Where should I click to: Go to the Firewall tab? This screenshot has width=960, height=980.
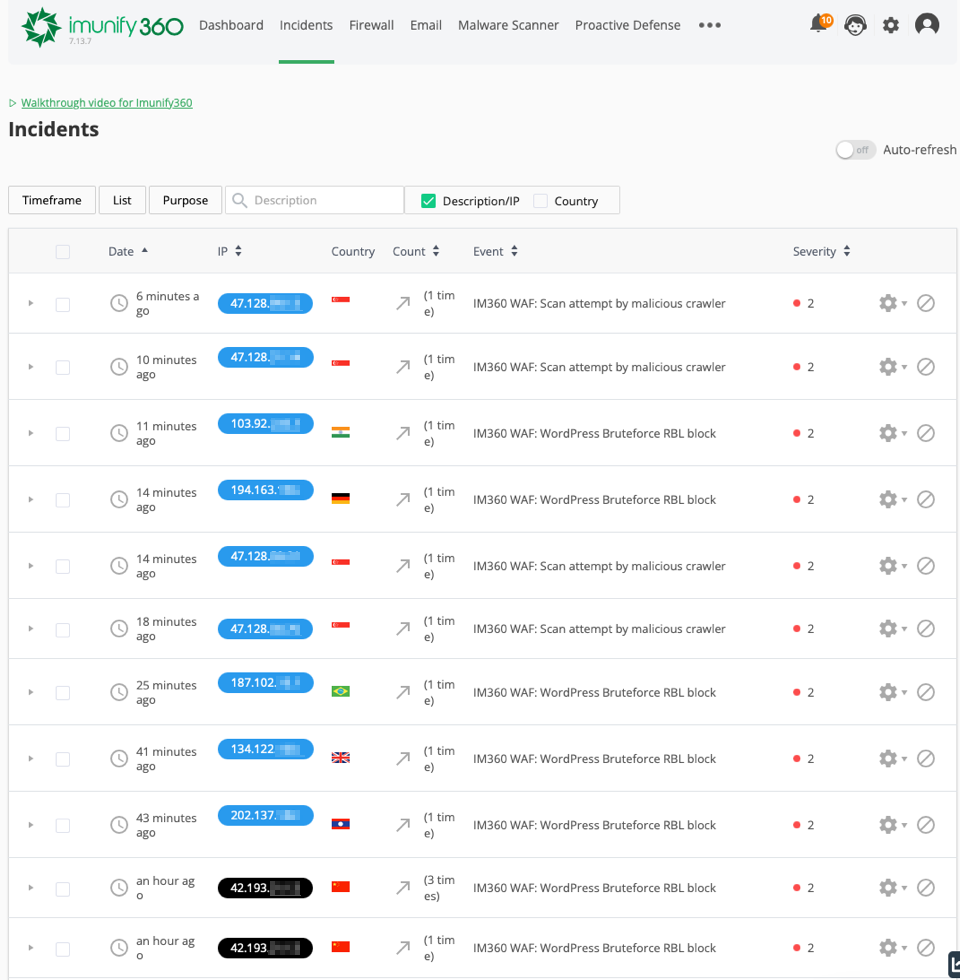pyautogui.click(x=371, y=25)
